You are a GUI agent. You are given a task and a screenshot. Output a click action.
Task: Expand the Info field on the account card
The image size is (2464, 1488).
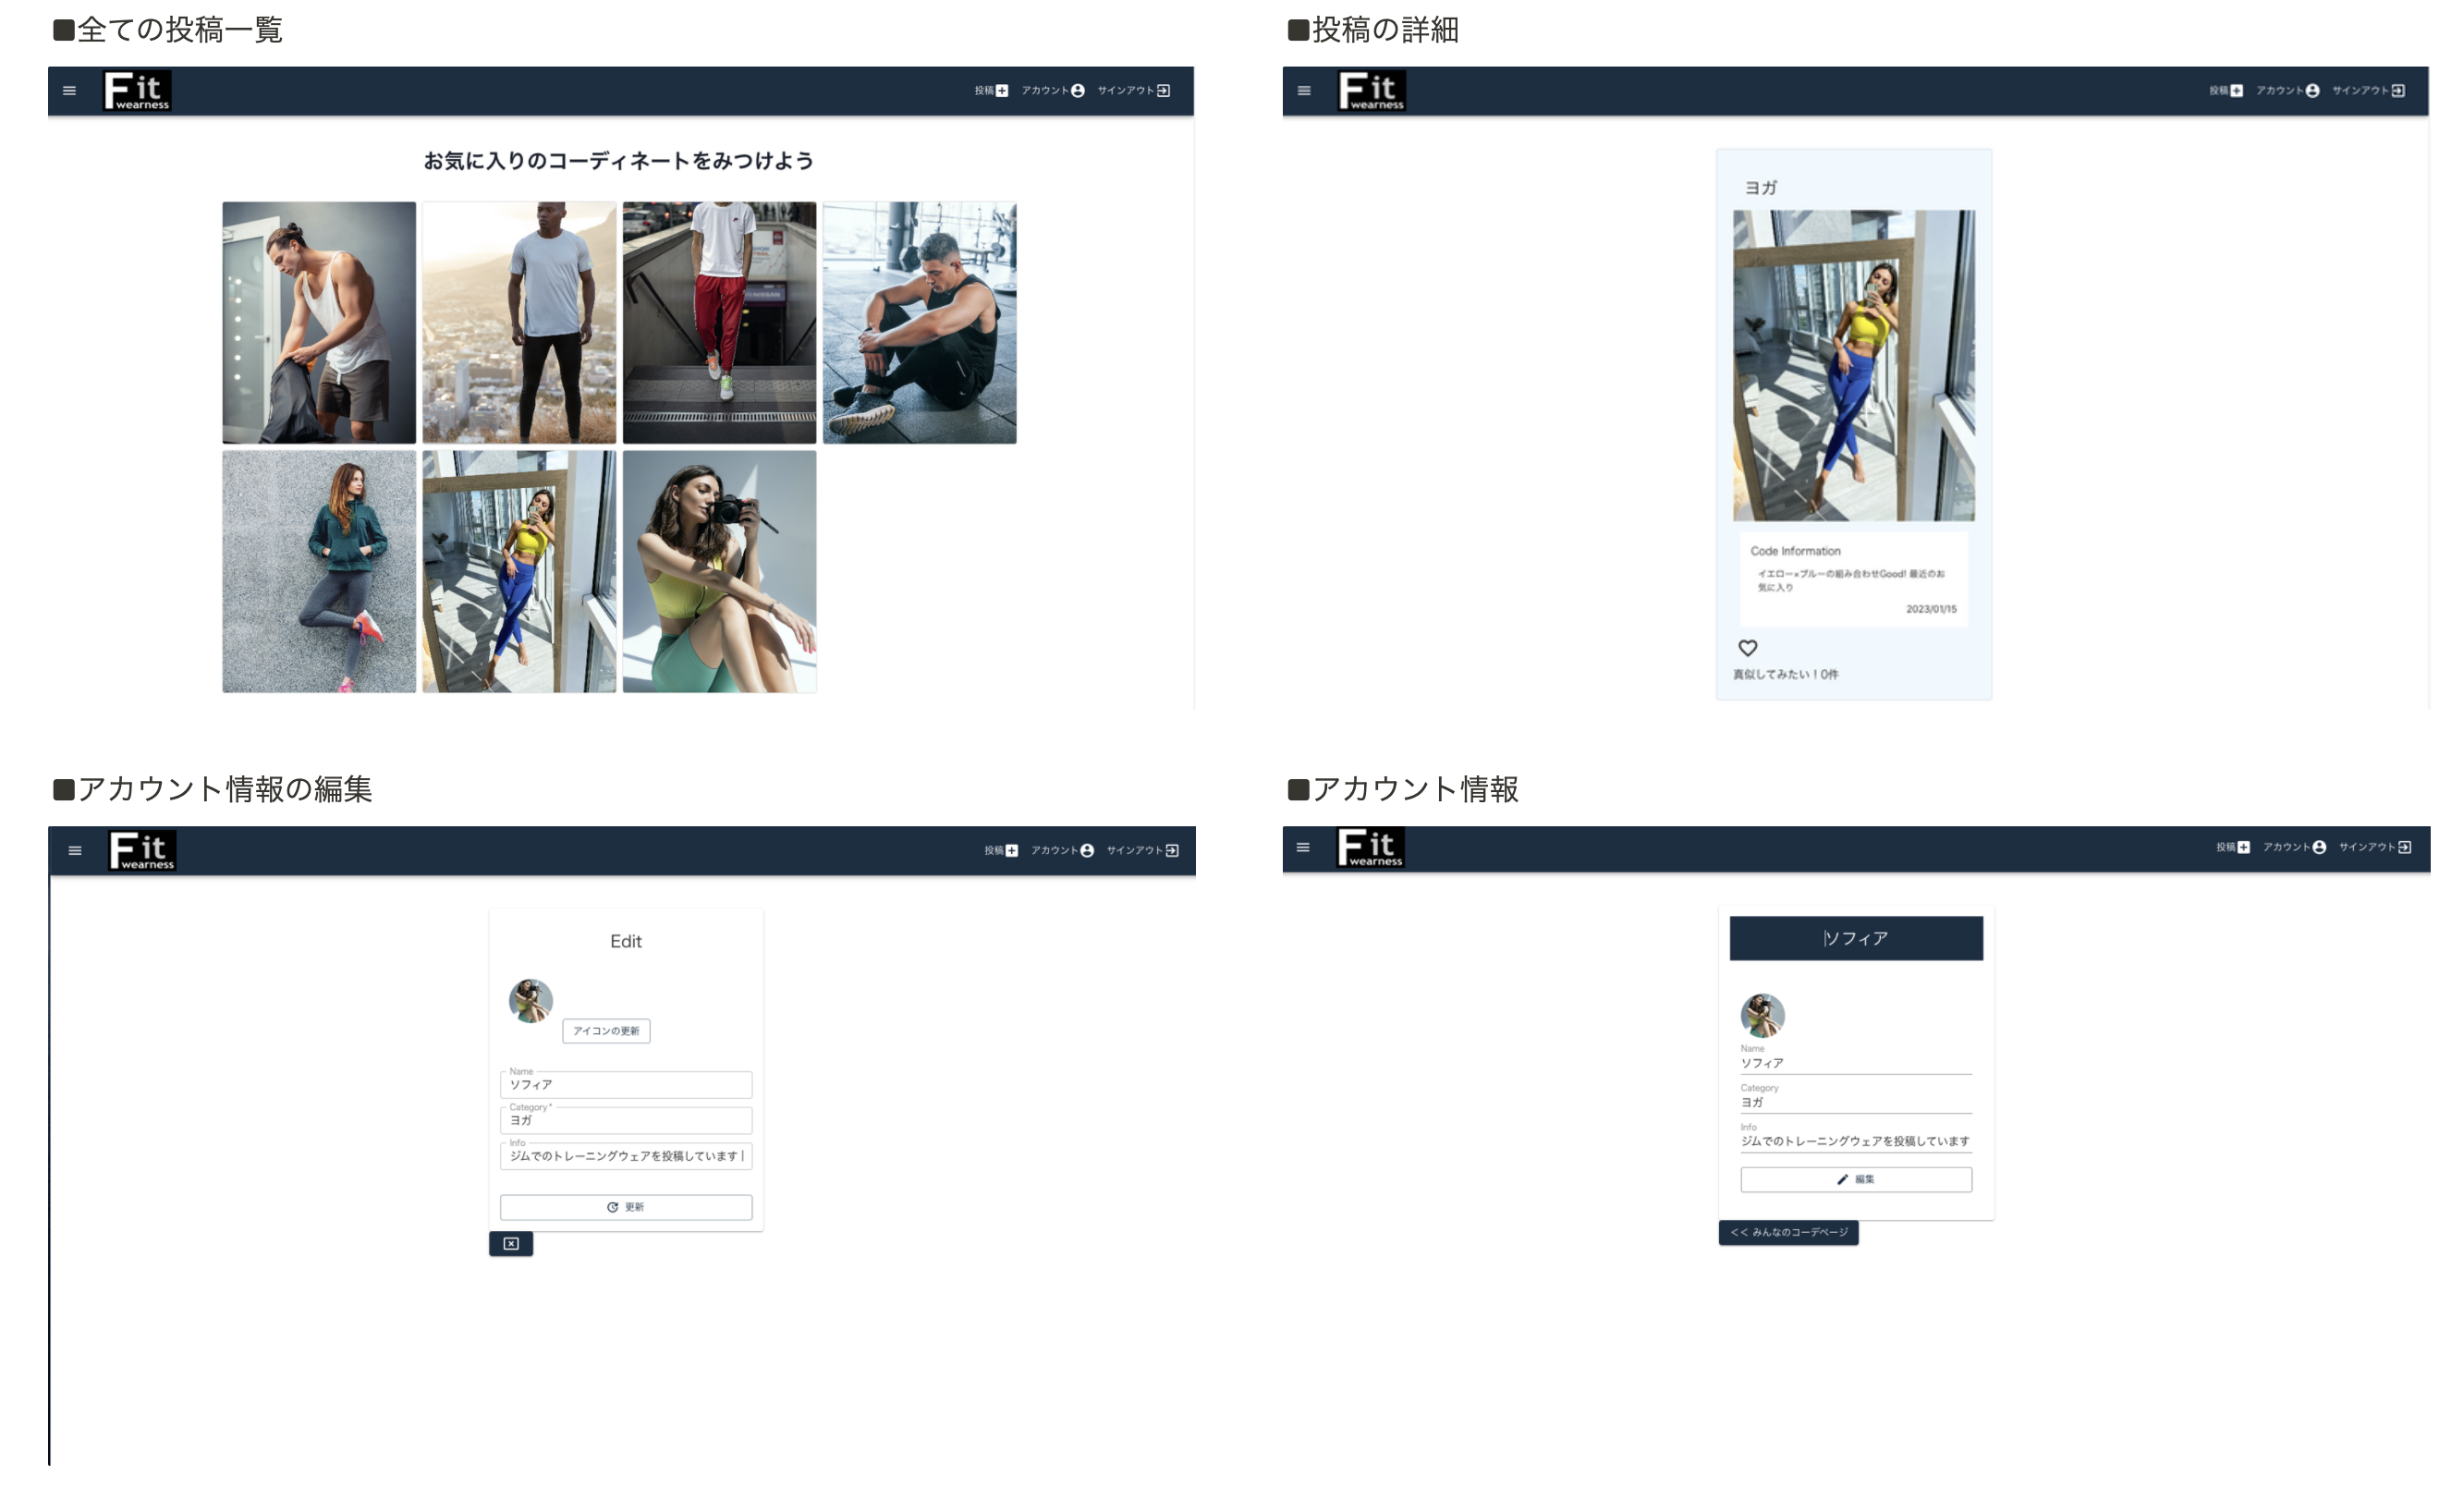pyautogui.click(x=1855, y=1141)
